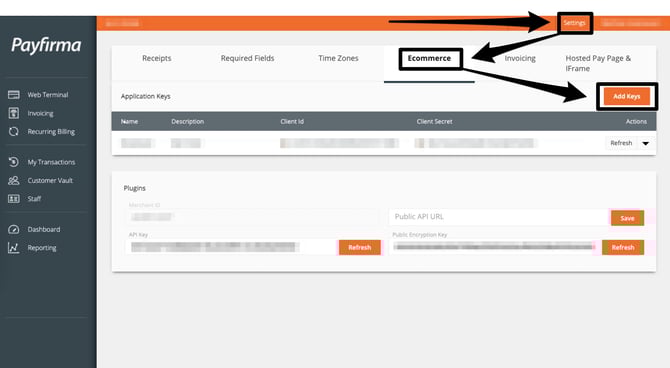Click the Merchant ID field
Screen dimensions: 670x368
tap(252, 217)
